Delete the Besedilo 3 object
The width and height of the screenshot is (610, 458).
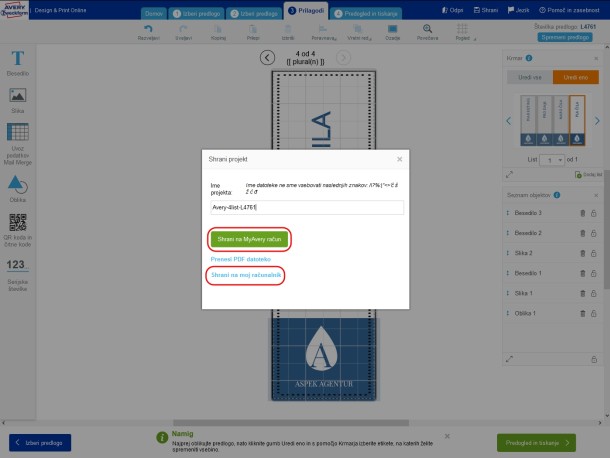[x=582, y=213]
